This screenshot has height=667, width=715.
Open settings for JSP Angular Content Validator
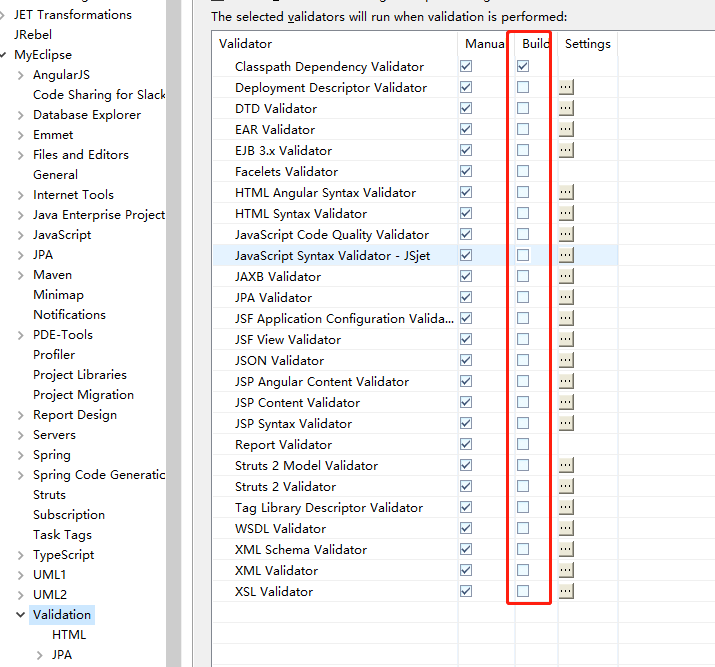coord(566,381)
